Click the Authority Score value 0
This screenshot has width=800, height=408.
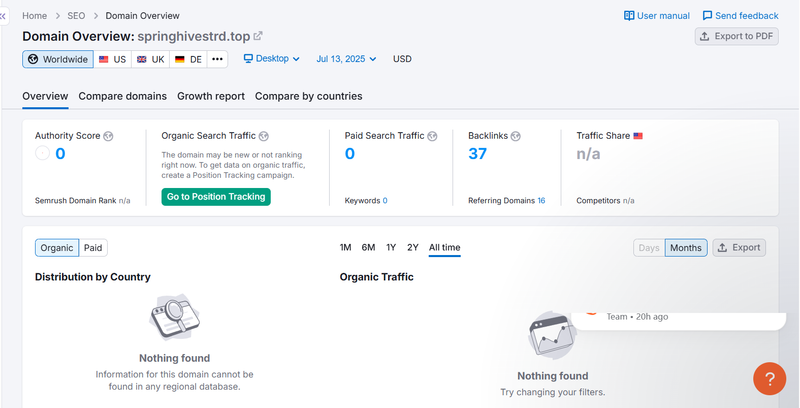pyautogui.click(x=60, y=154)
